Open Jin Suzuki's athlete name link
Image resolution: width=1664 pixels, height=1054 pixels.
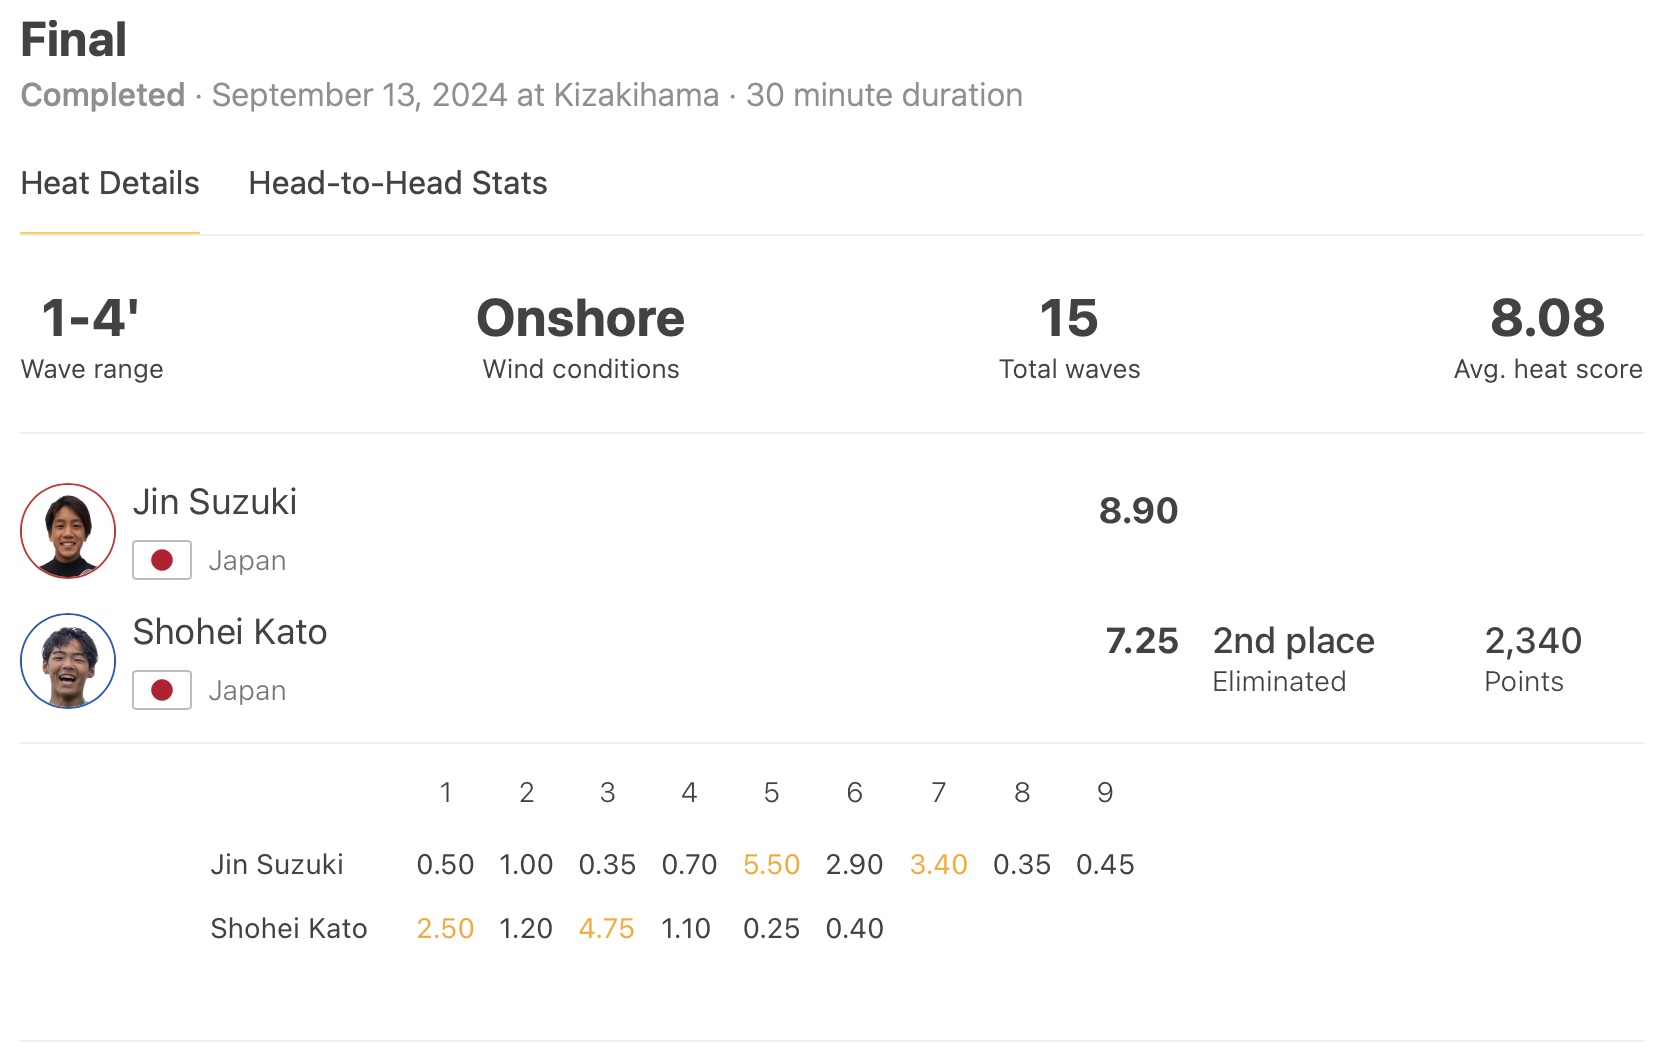215,502
